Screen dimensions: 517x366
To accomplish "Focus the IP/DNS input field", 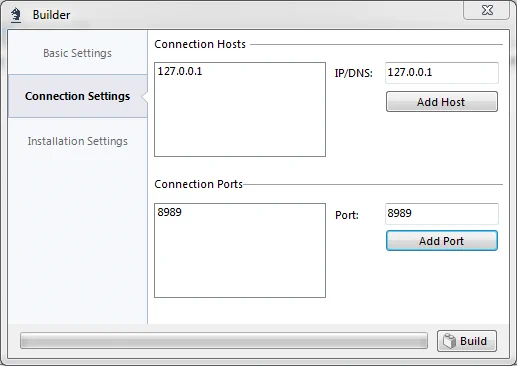I will pyautogui.click(x=442, y=72).
